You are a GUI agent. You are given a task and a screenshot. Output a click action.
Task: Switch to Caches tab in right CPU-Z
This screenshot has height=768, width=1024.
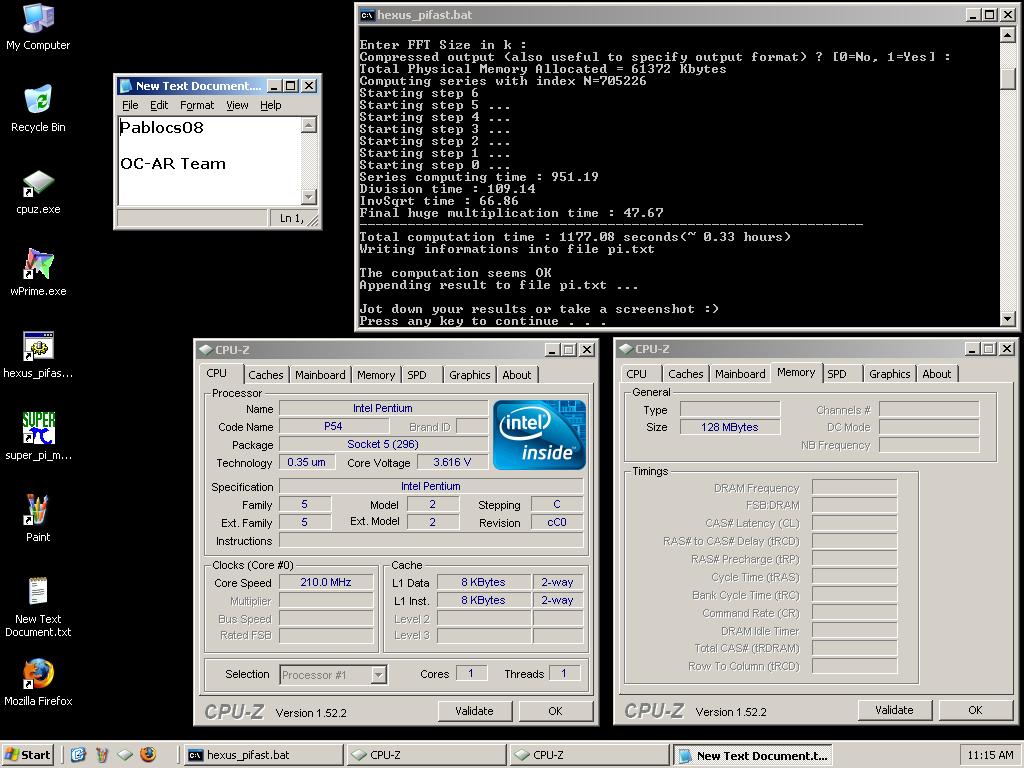pyautogui.click(x=686, y=374)
